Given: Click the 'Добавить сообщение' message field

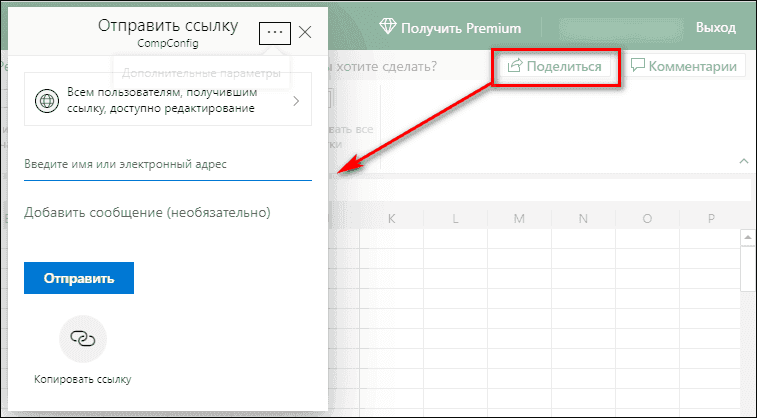Looking at the screenshot, I should (147, 212).
